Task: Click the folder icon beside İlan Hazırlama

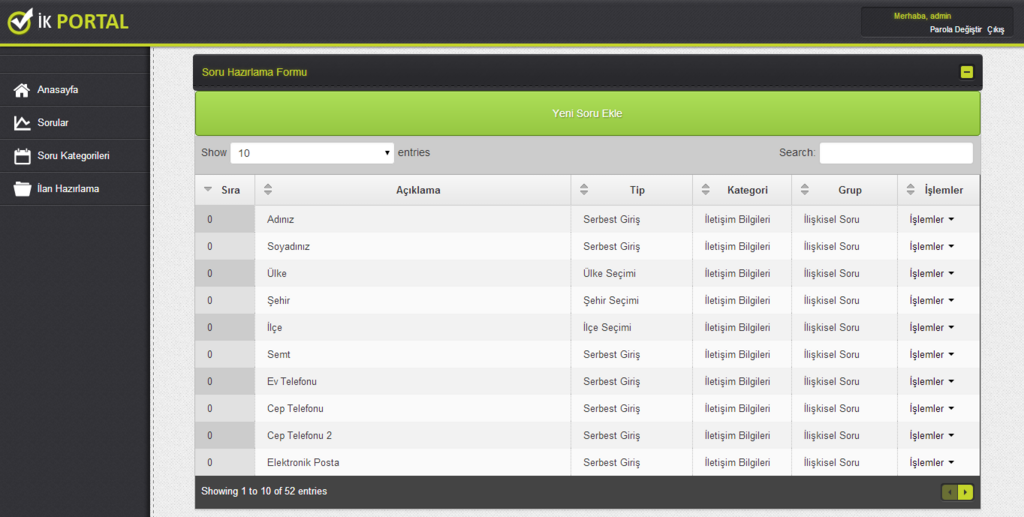Action: 21,189
